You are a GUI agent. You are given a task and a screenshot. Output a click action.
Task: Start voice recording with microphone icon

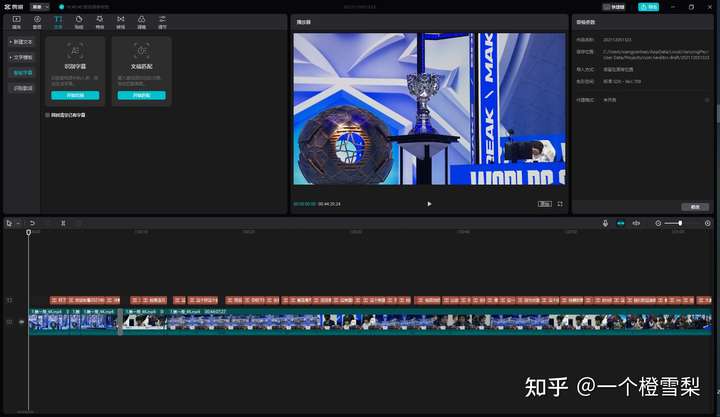pos(605,223)
